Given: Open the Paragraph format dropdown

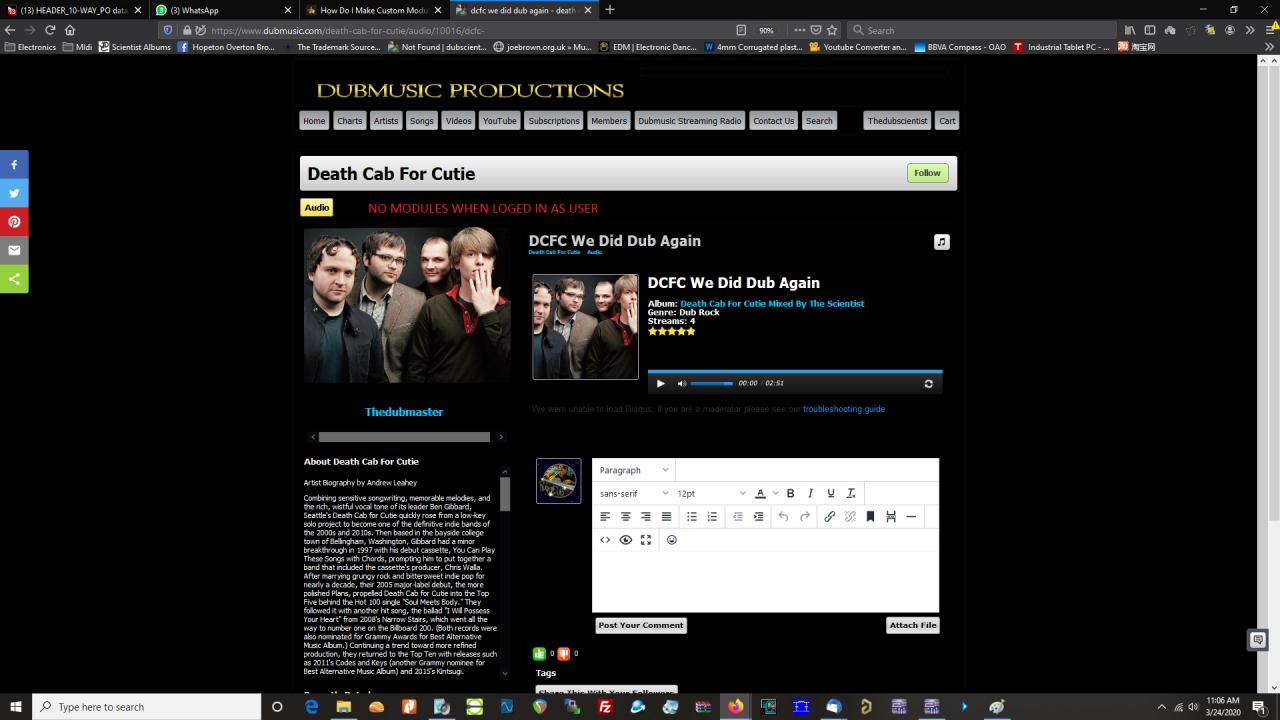Looking at the screenshot, I should click(634, 470).
